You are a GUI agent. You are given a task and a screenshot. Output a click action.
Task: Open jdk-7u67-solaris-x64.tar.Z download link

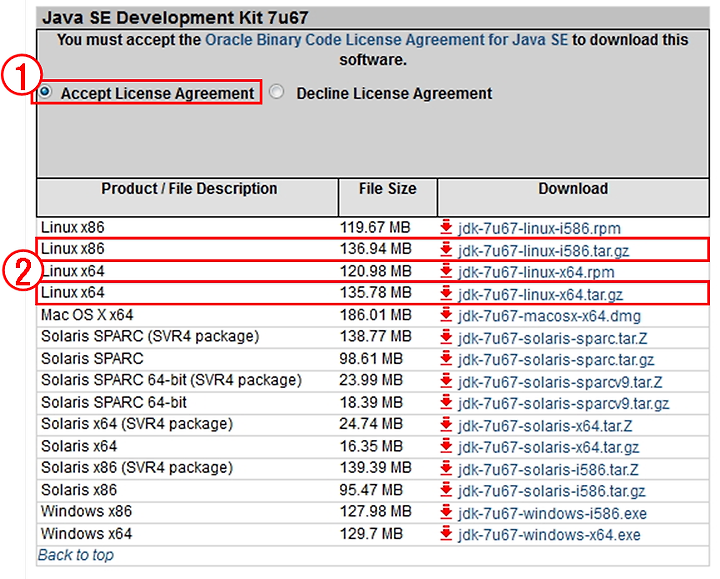(x=545, y=426)
